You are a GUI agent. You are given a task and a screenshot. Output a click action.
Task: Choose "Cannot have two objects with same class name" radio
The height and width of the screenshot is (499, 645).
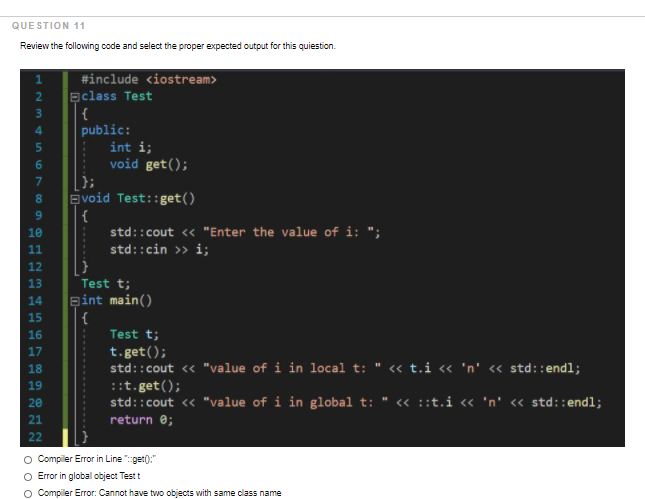(x=28, y=494)
